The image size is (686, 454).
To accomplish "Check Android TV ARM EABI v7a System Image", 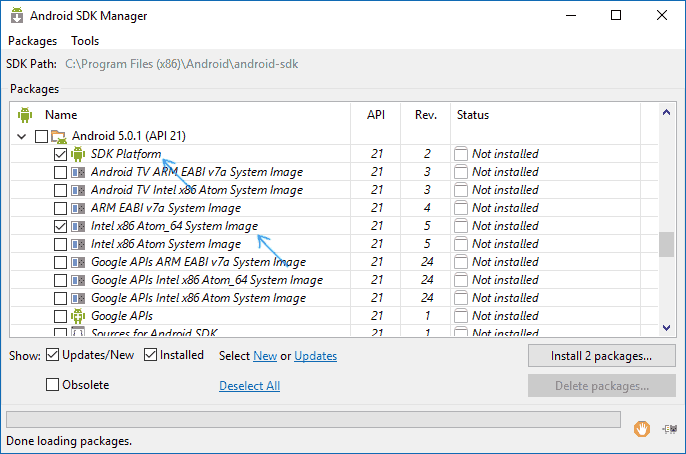I will 60,172.
